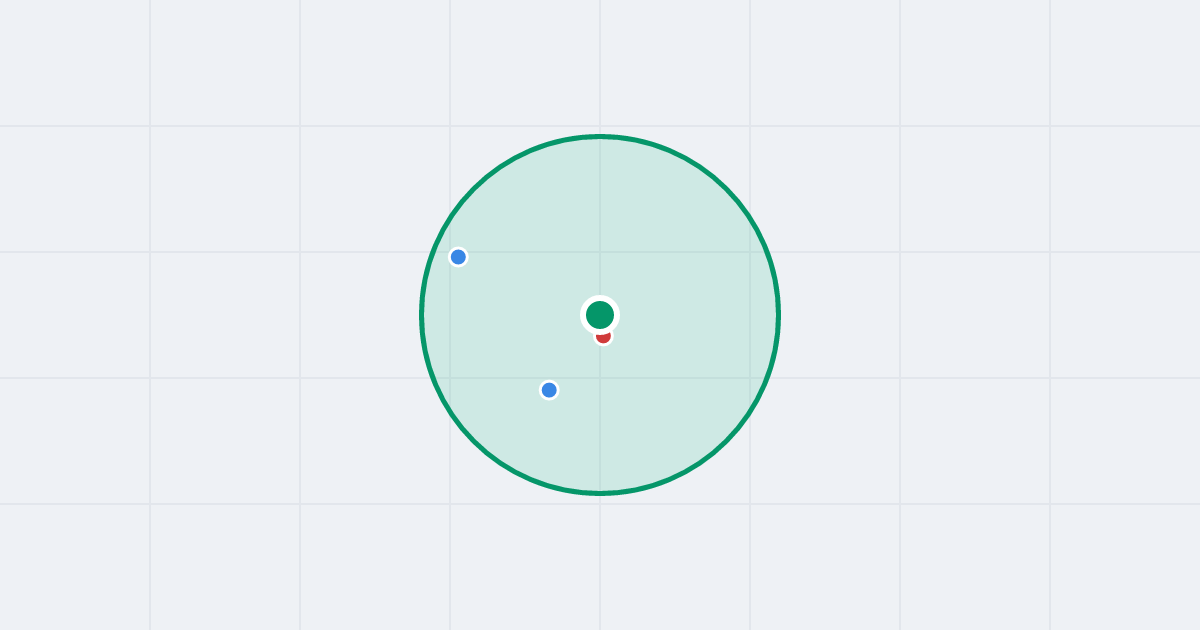Select the blue marker below-left of center
This screenshot has width=1200, height=630.
click(x=549, y=390)
